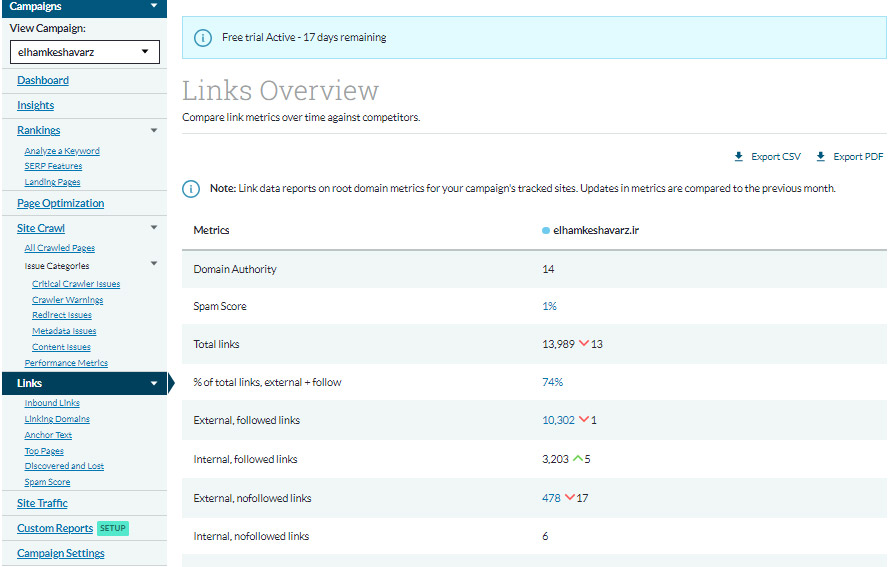
Task: Open the Dashboard menu item
Action: 43,80
